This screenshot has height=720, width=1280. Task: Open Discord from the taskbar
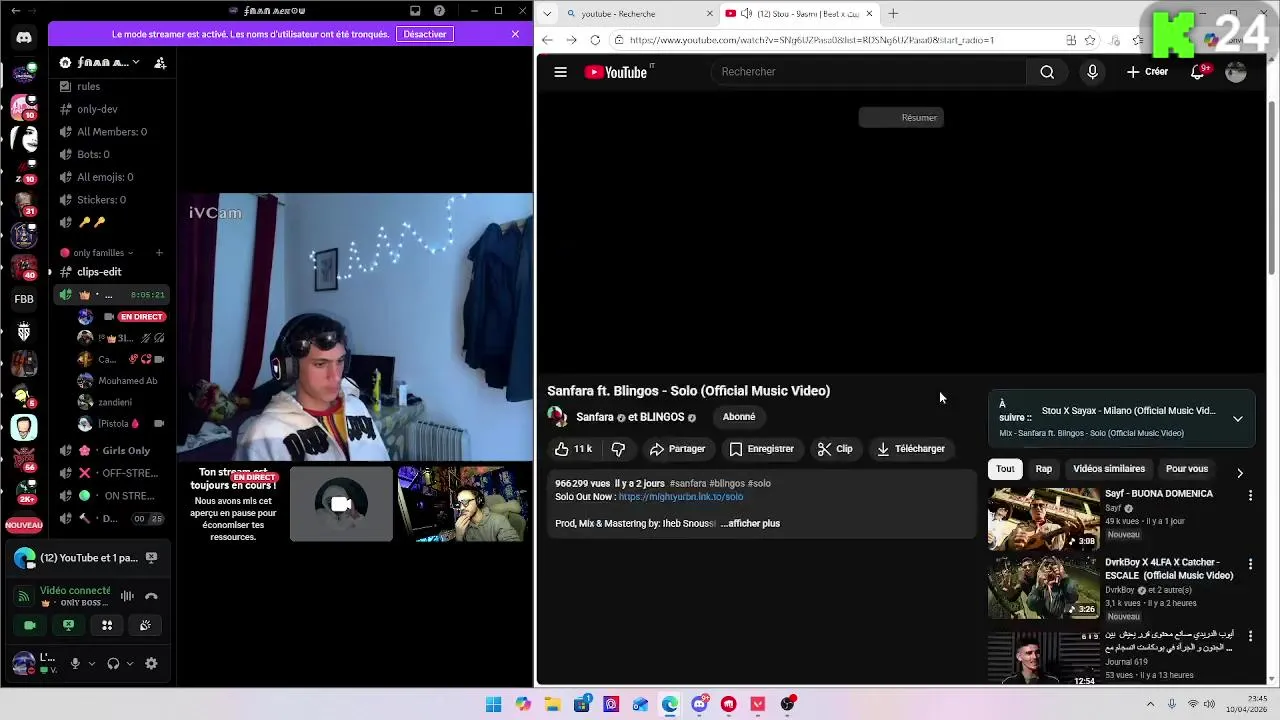[699, 704]
